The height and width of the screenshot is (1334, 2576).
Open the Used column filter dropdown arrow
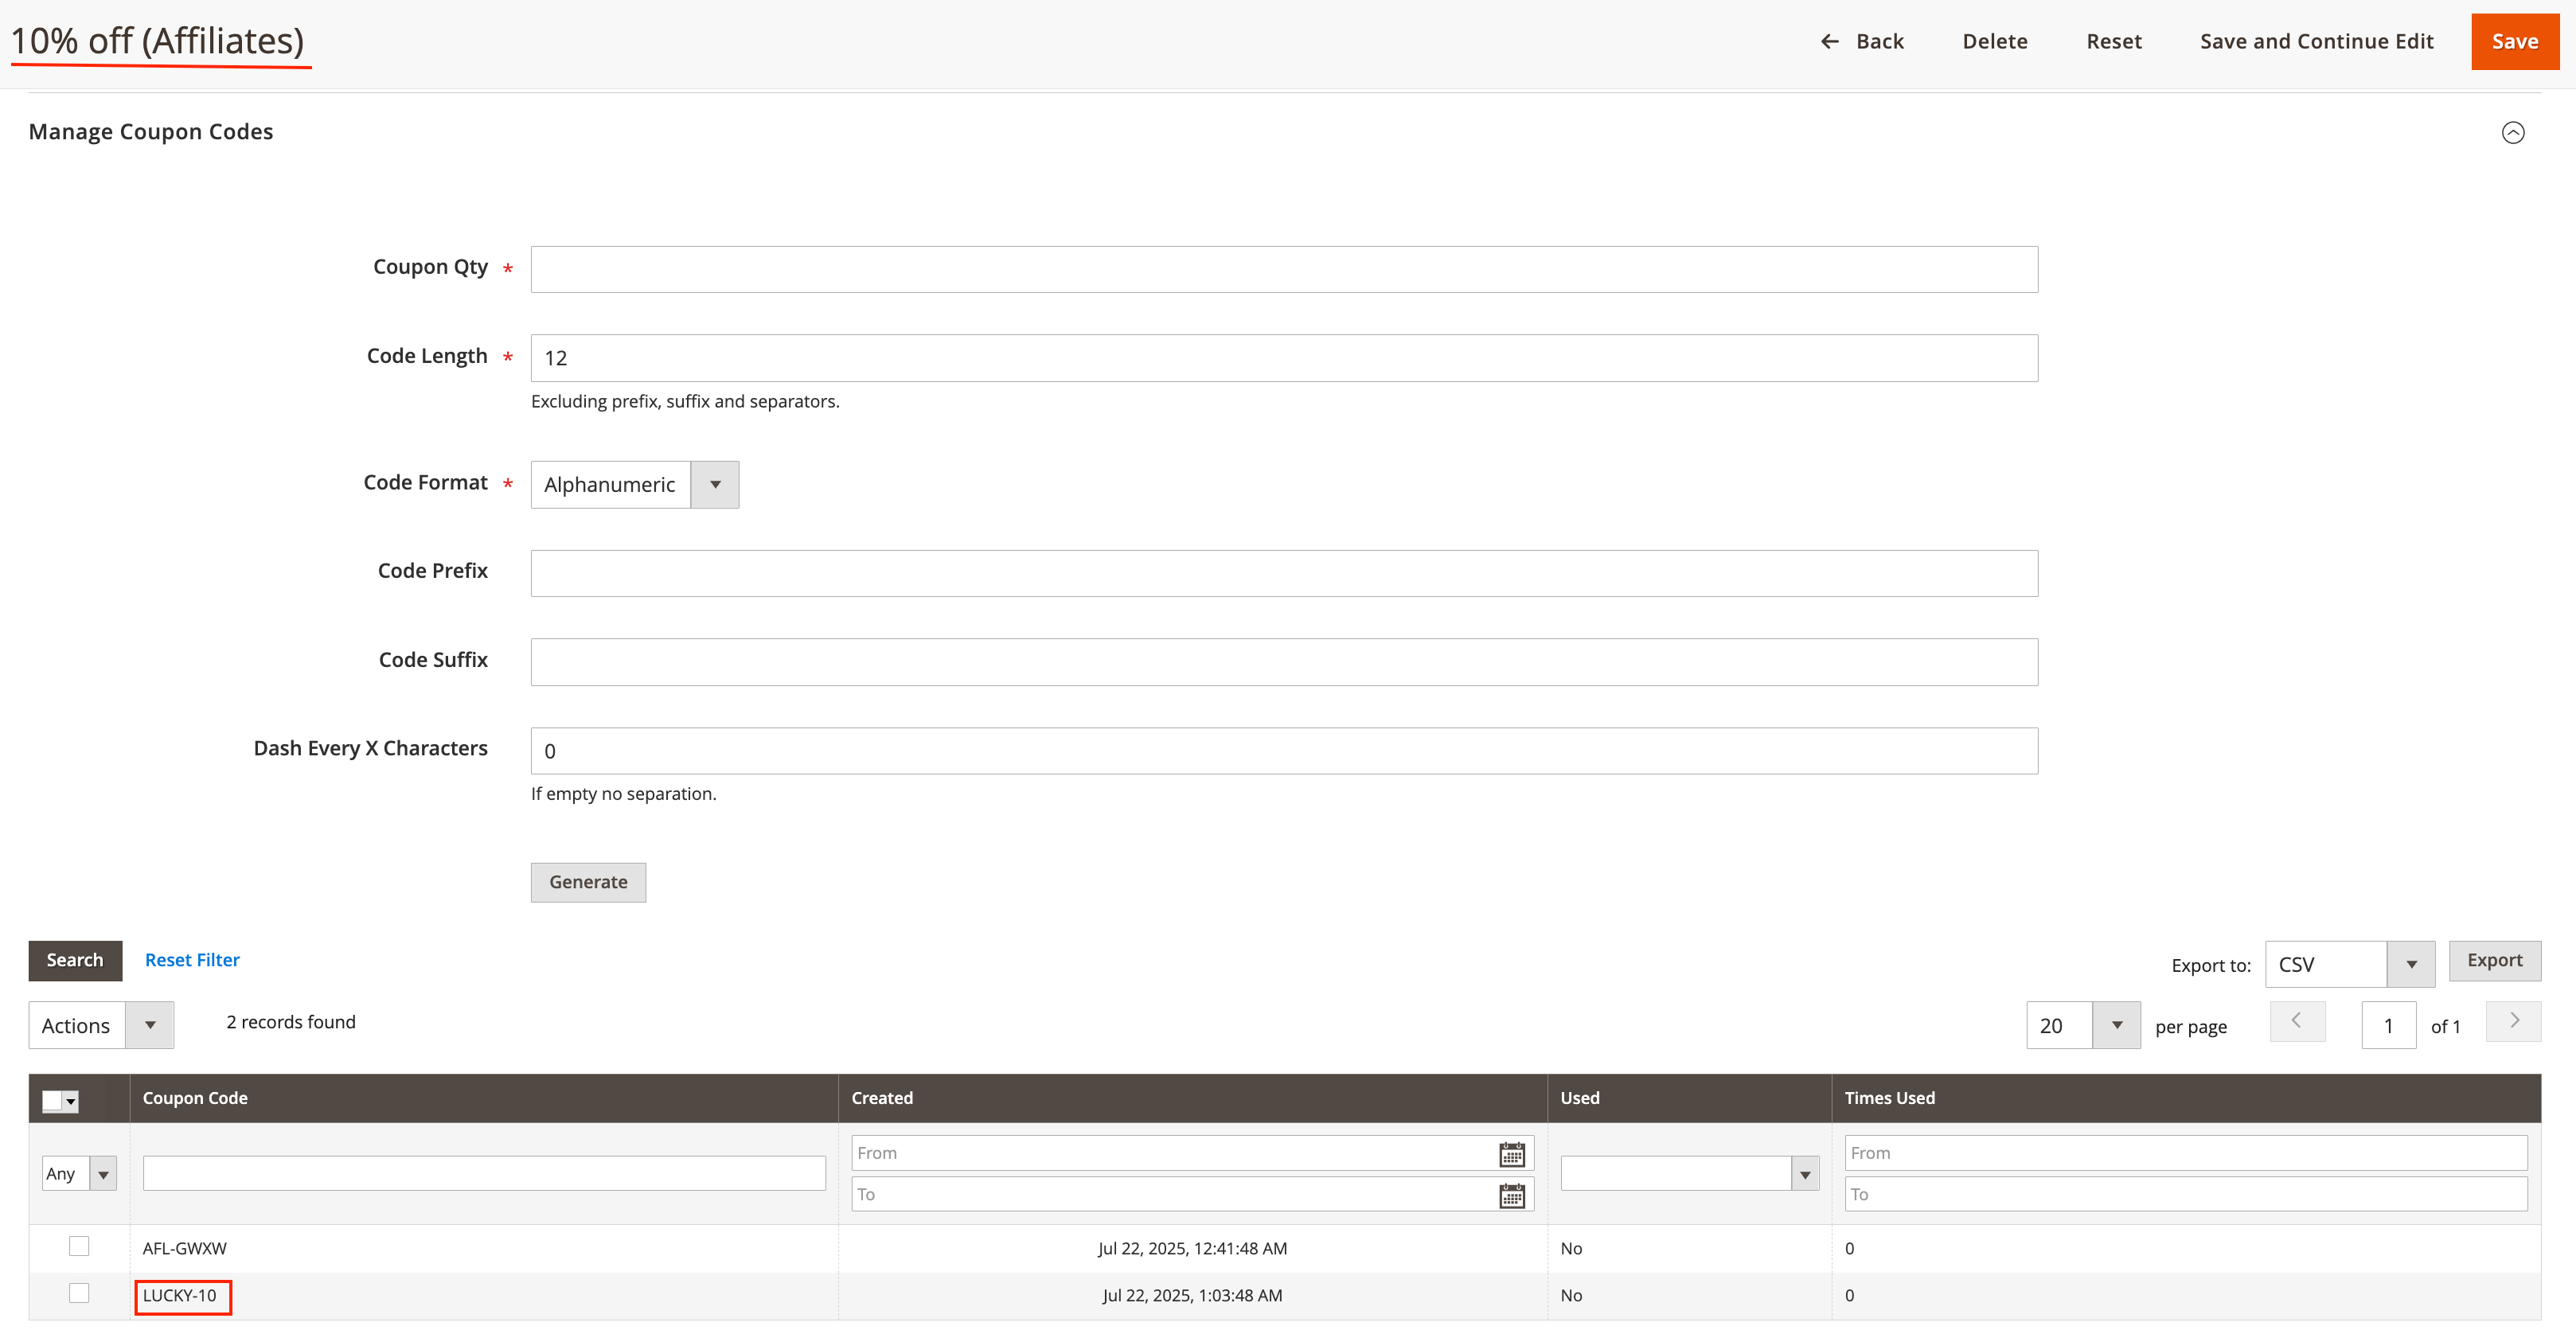[x=1805, y=1172]
